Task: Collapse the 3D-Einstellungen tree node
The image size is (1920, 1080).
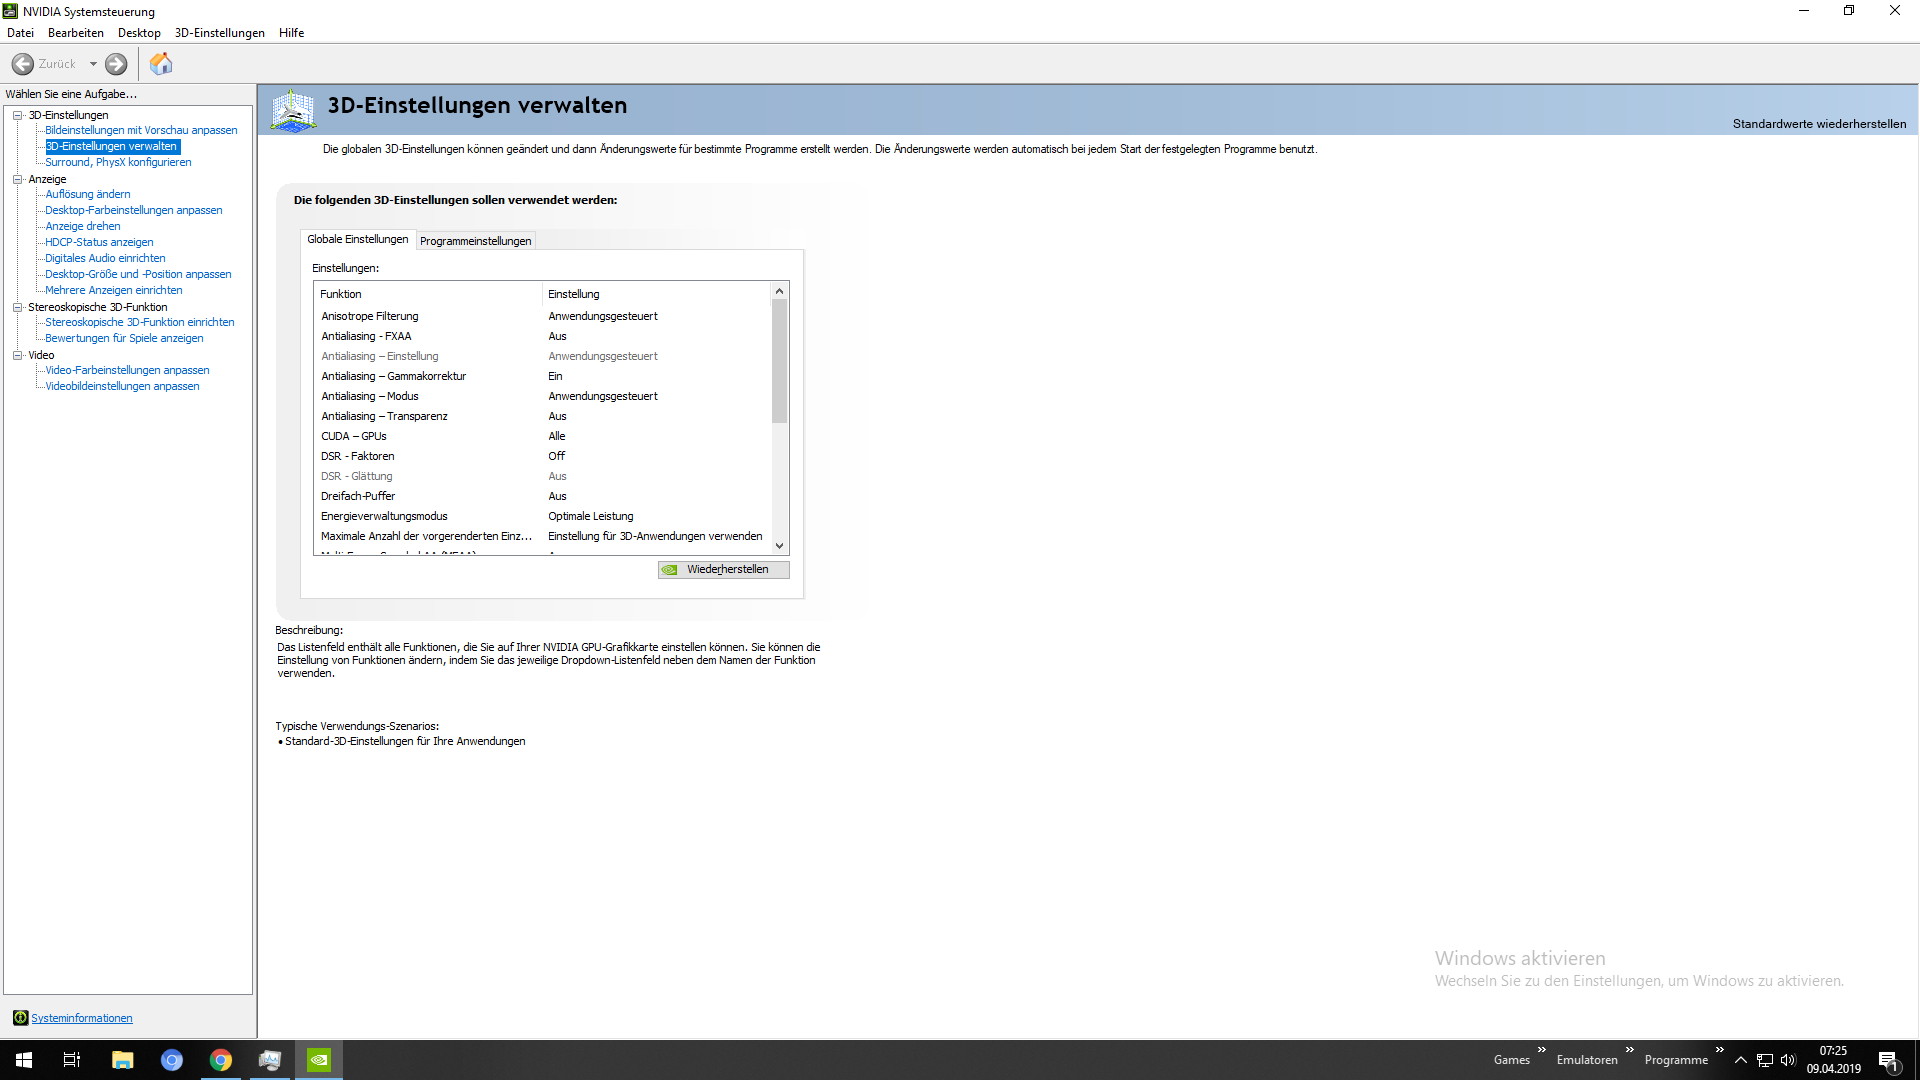Action: coord(17,115)
